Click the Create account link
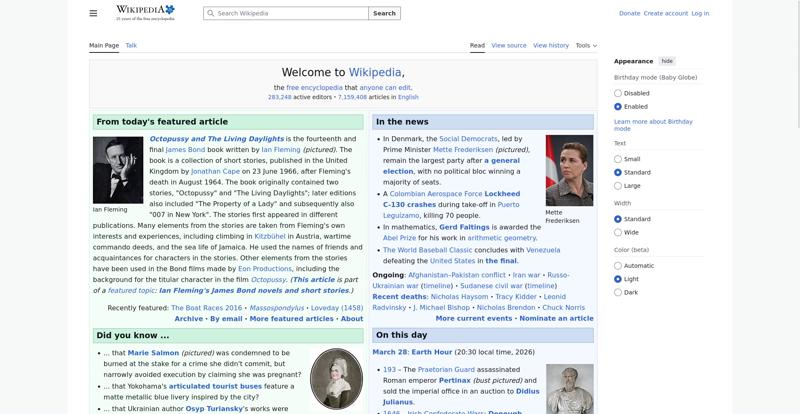Image resolution: width=800 pixels, height=414 pixels. point(665,14)
